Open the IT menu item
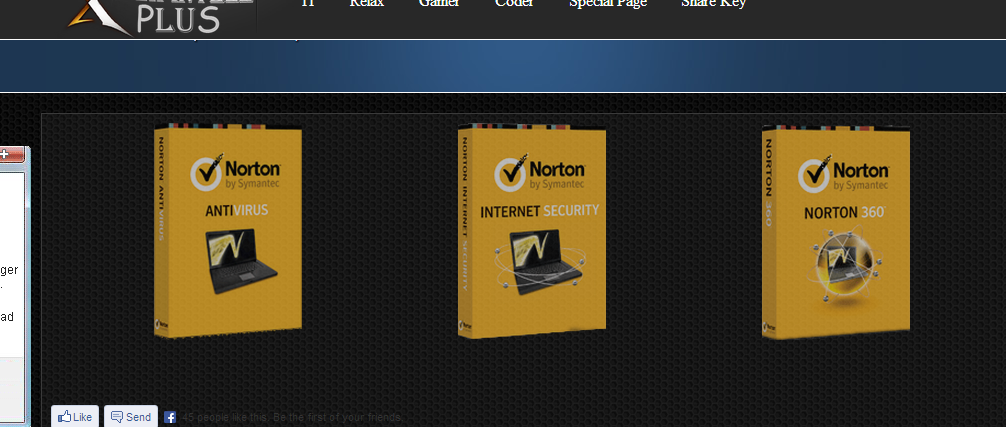This screenshot has width=1006, height=427. click(x=308, y=3)
